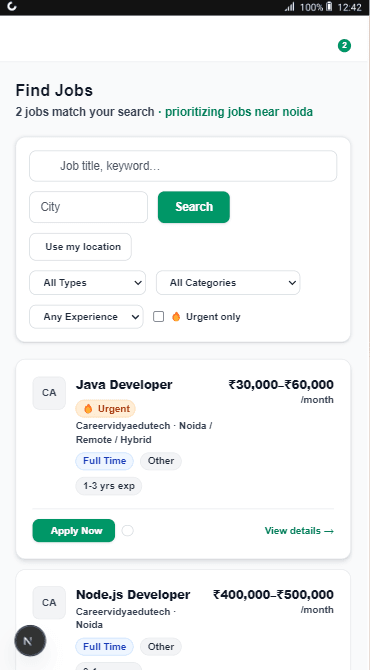370x670 pixels.
Task: Click the flame icon next to Urgent only
Action: (x=176, y=317)
